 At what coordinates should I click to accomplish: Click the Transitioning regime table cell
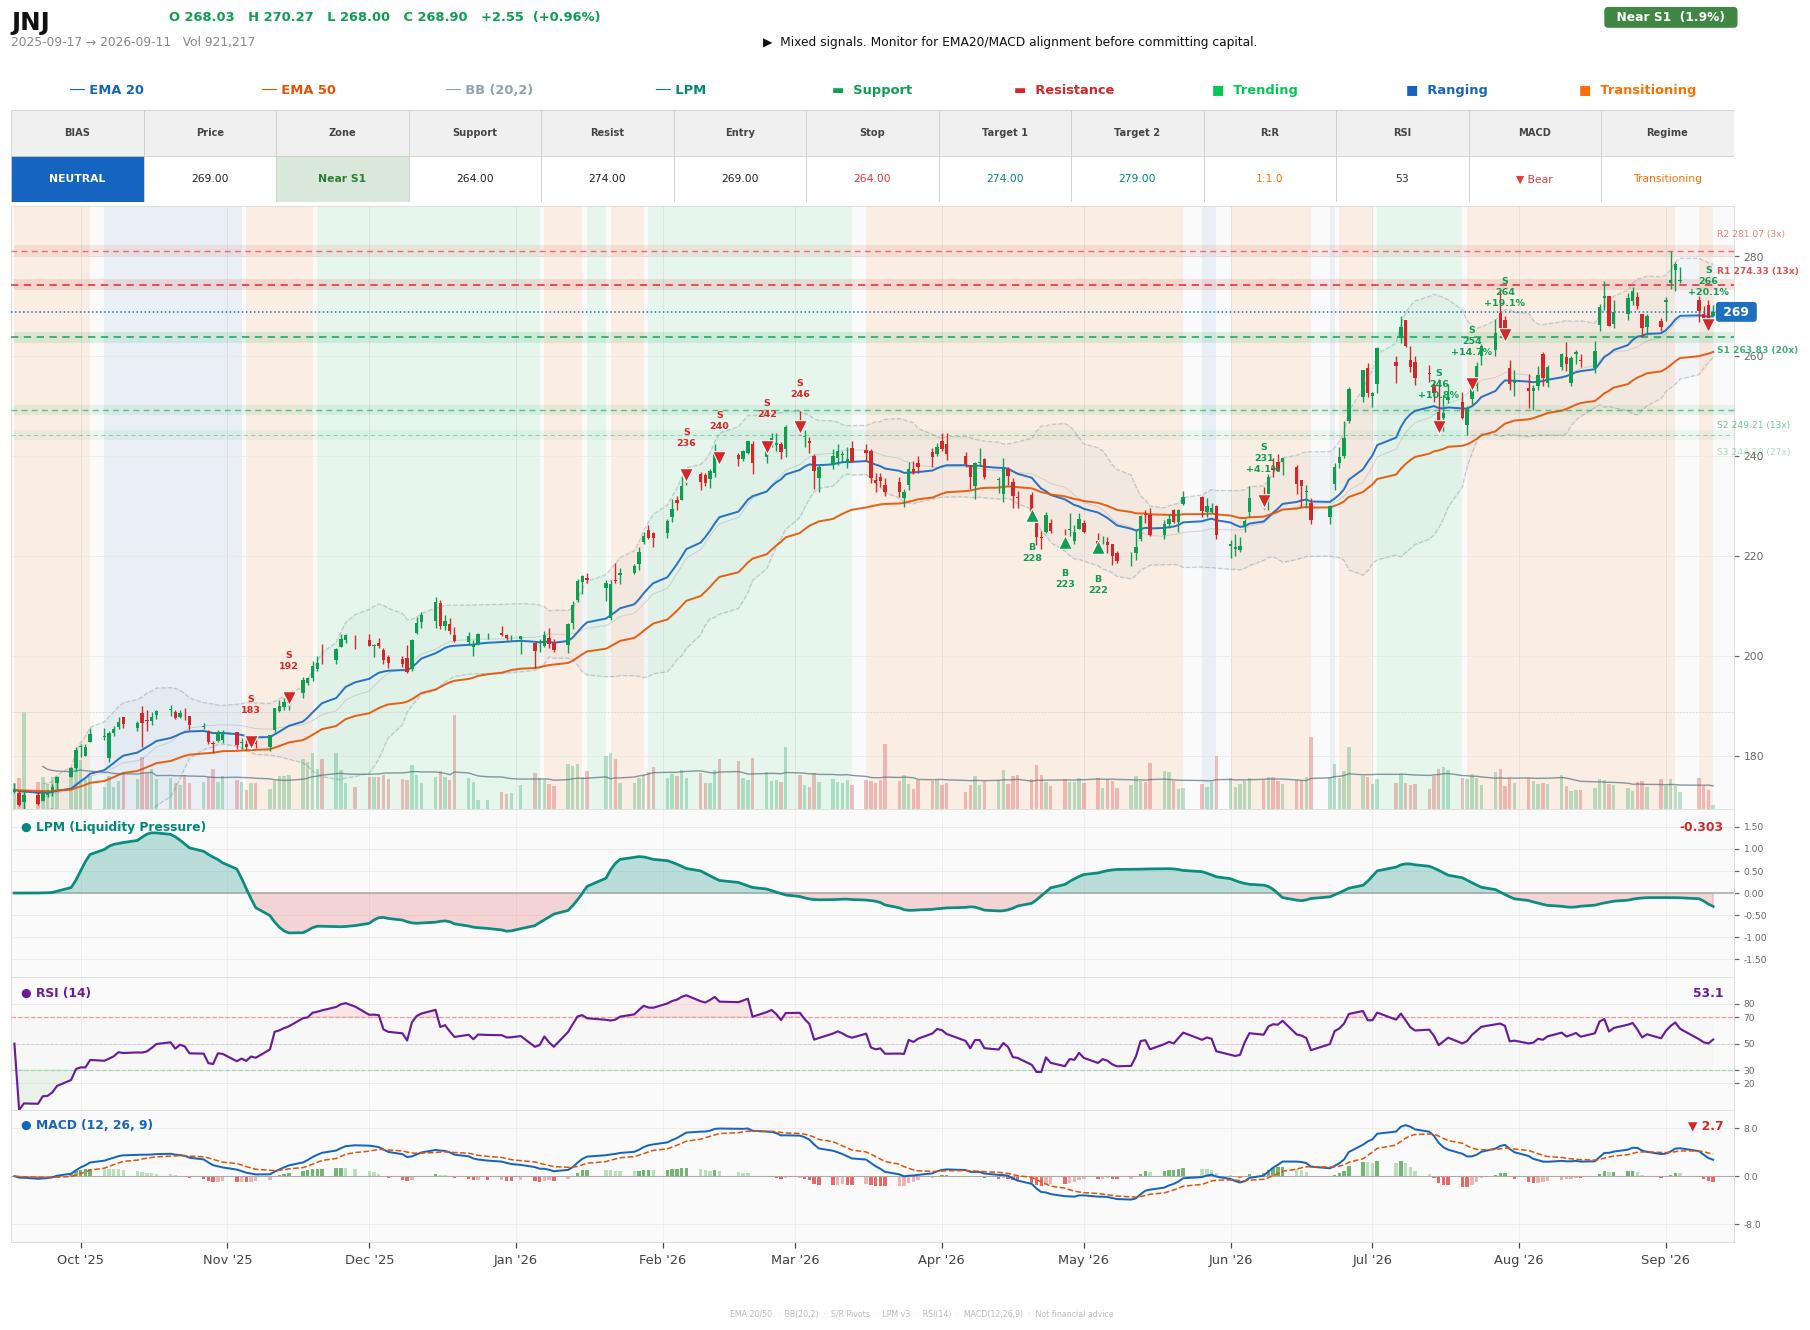pos(1667,179)
